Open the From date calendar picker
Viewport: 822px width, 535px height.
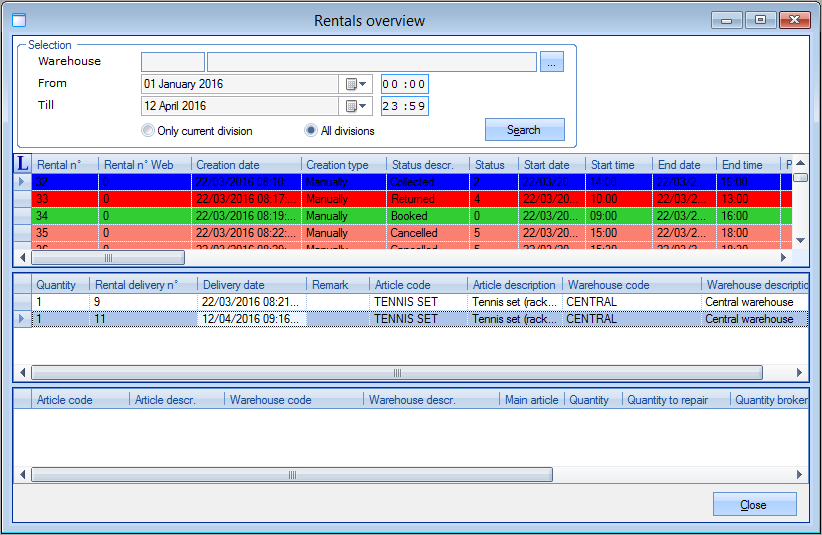tap(357, 84)
